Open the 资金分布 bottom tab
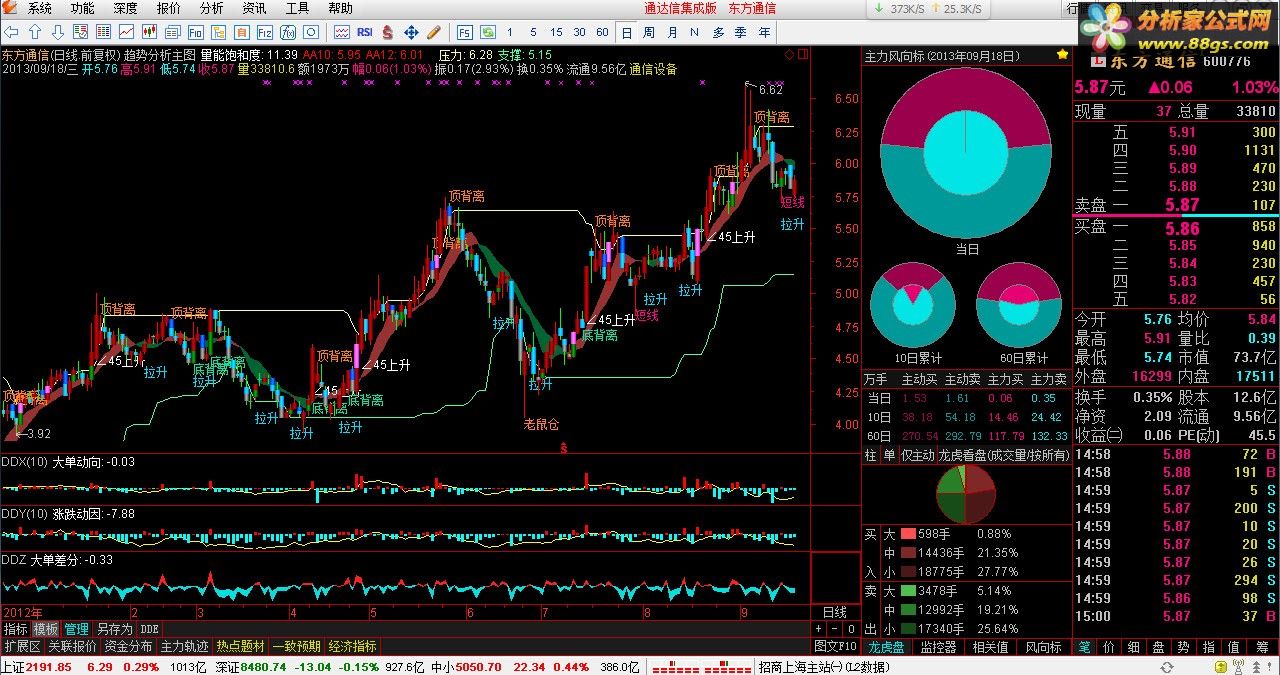Viewport: 1280px width, 675px height. 128,647
